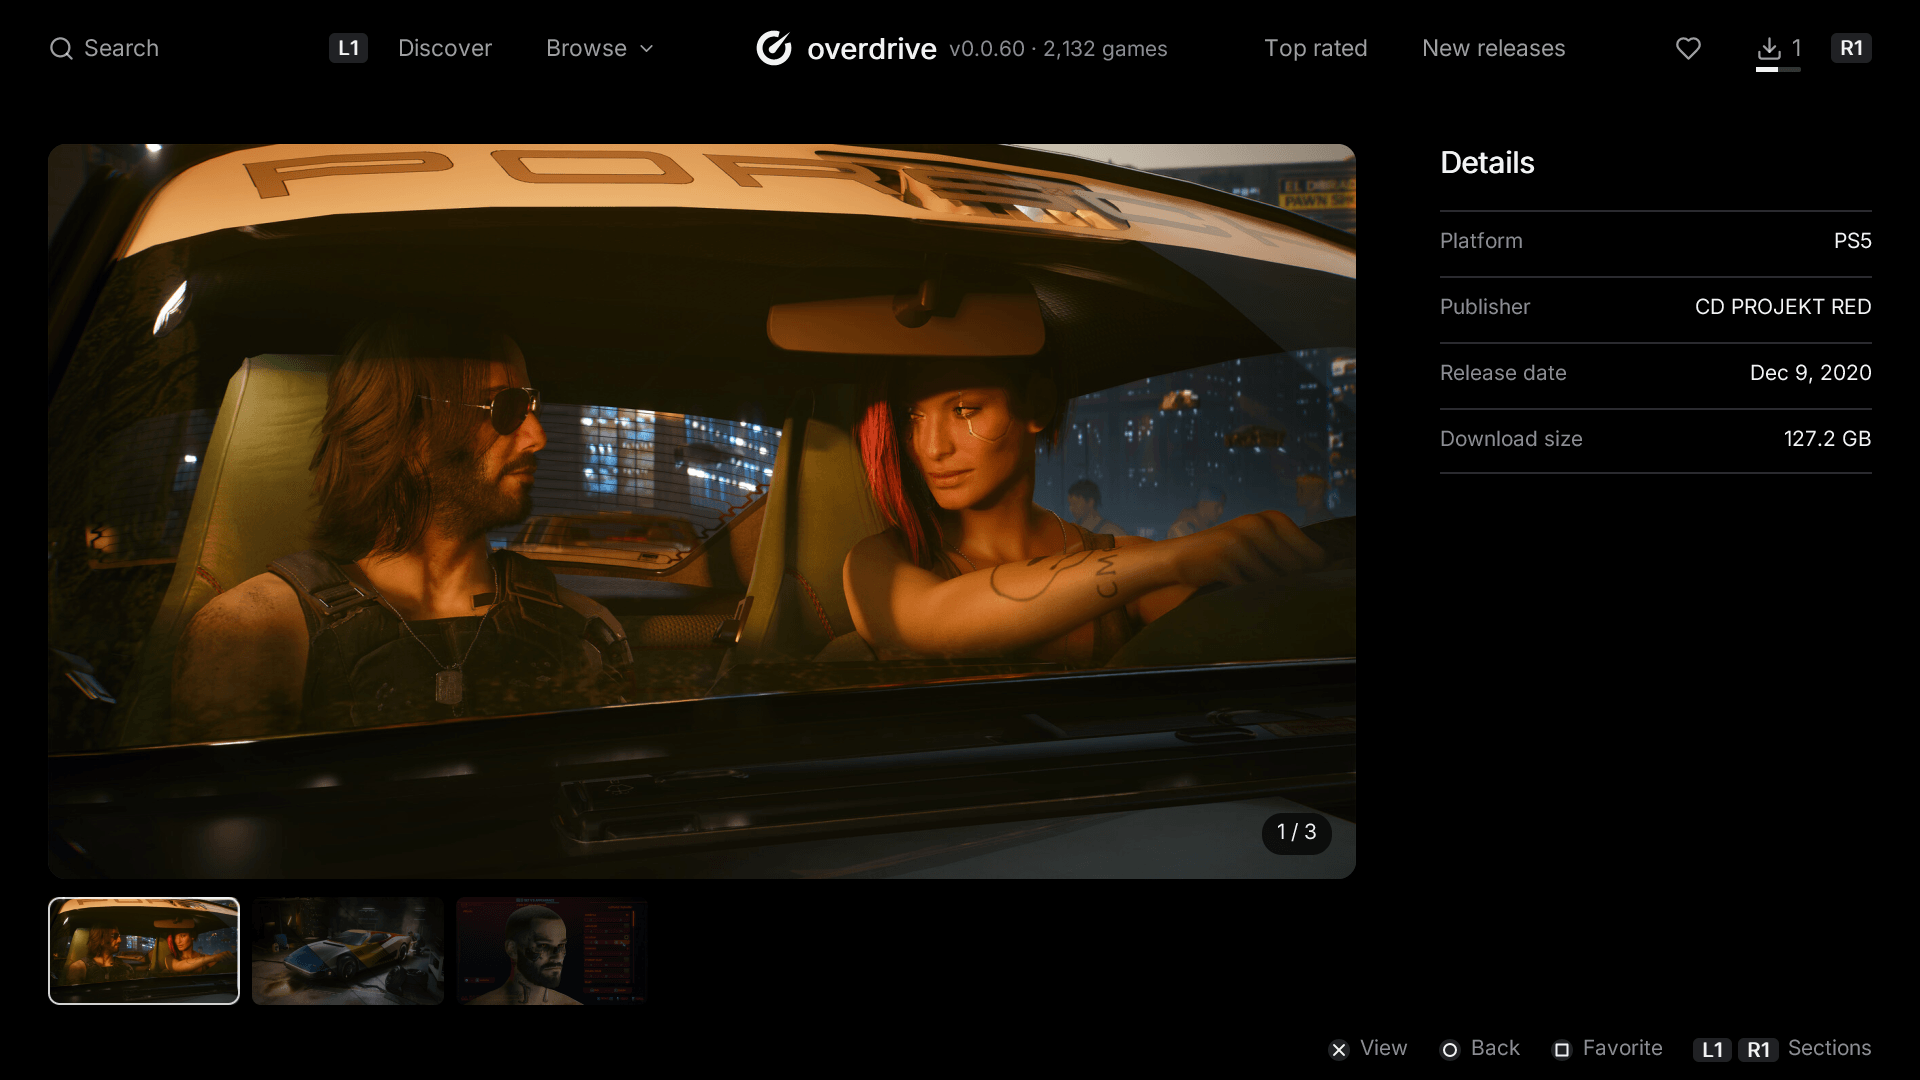Screen dimensions: 1920x1080
Task: Click the 1 / 3 image counter
Action: click(1297, 832)
